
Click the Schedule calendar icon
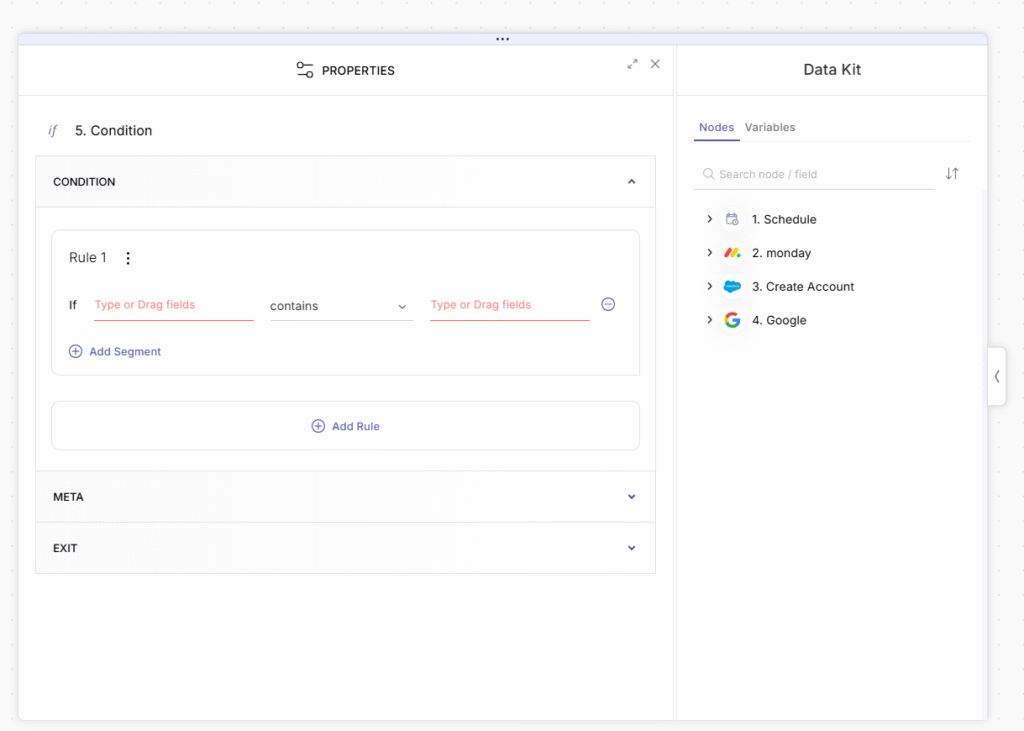coord(732,219)
